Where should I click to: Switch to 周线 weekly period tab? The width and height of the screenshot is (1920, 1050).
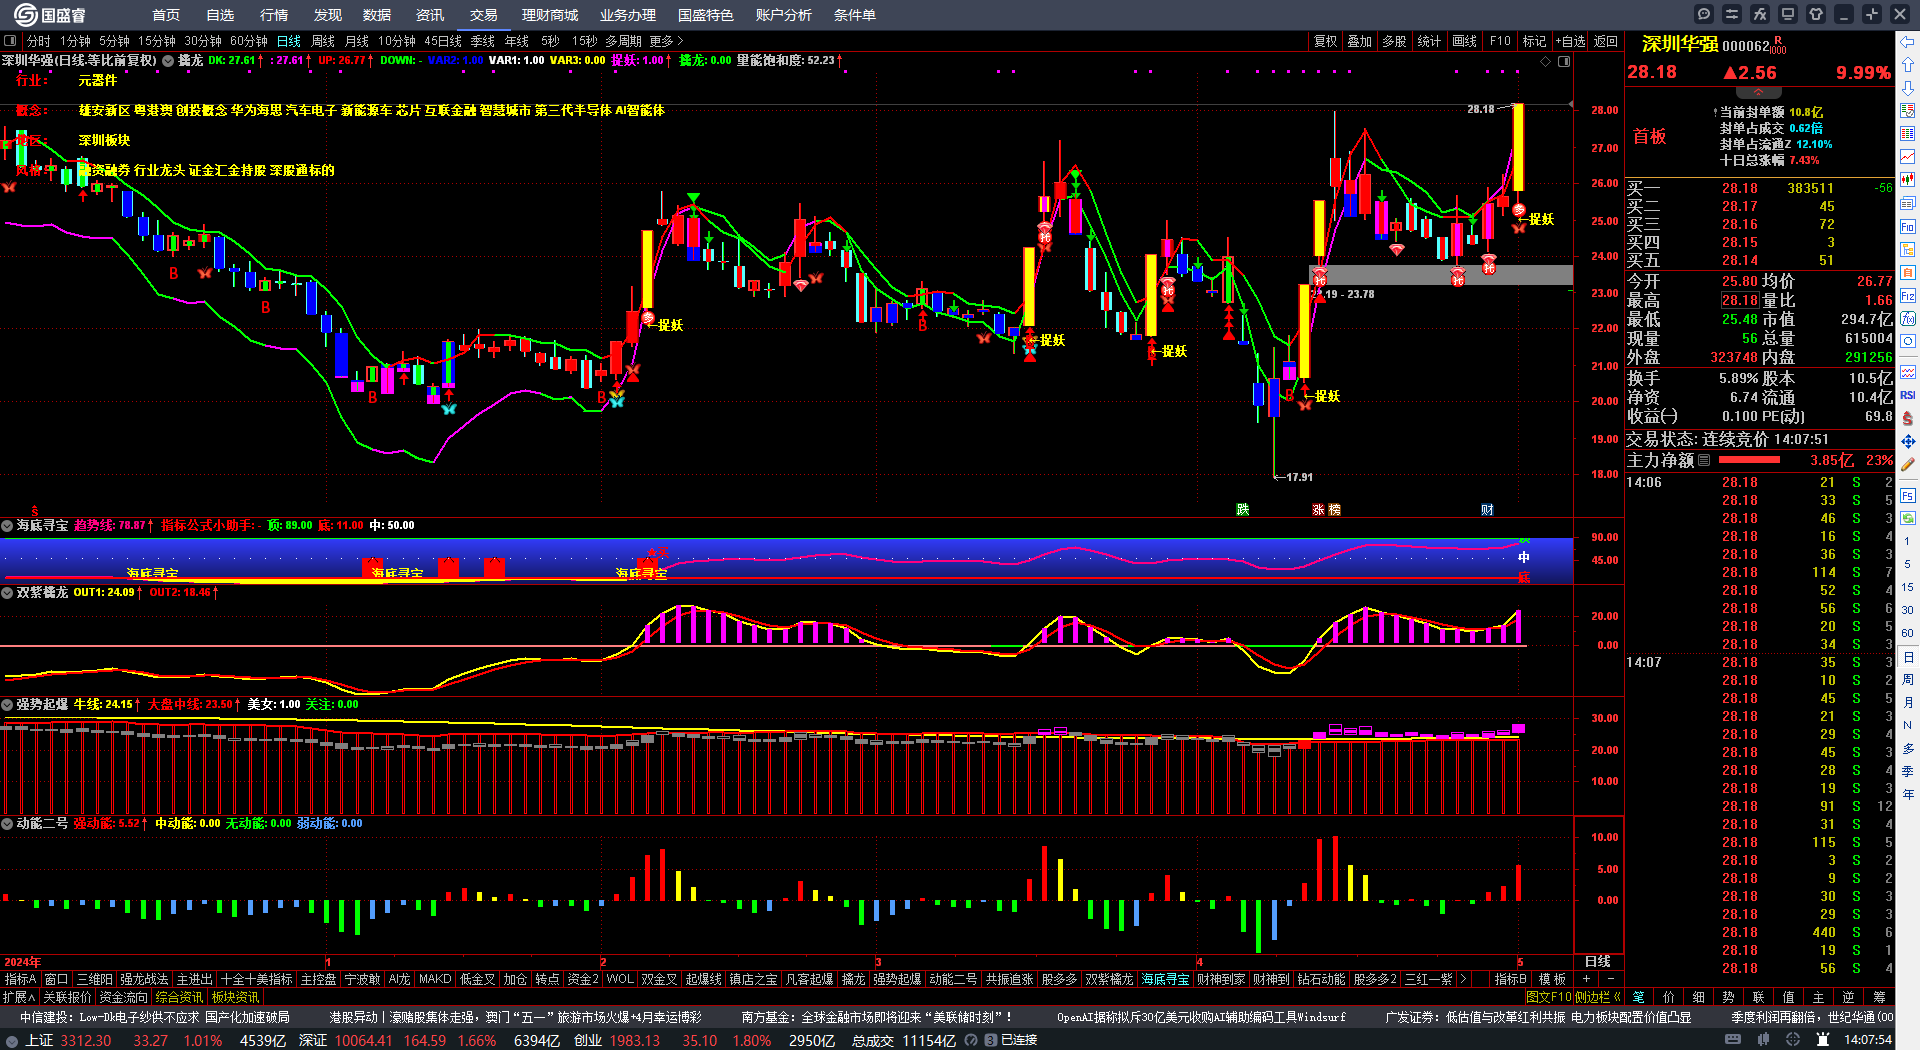pyautogui.click(x=323, y=41)
